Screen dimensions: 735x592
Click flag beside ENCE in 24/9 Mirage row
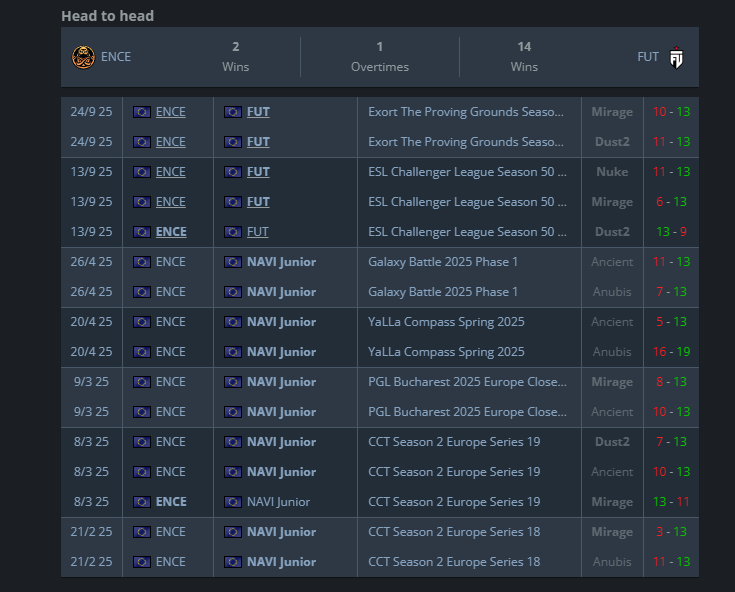[142, 112]
